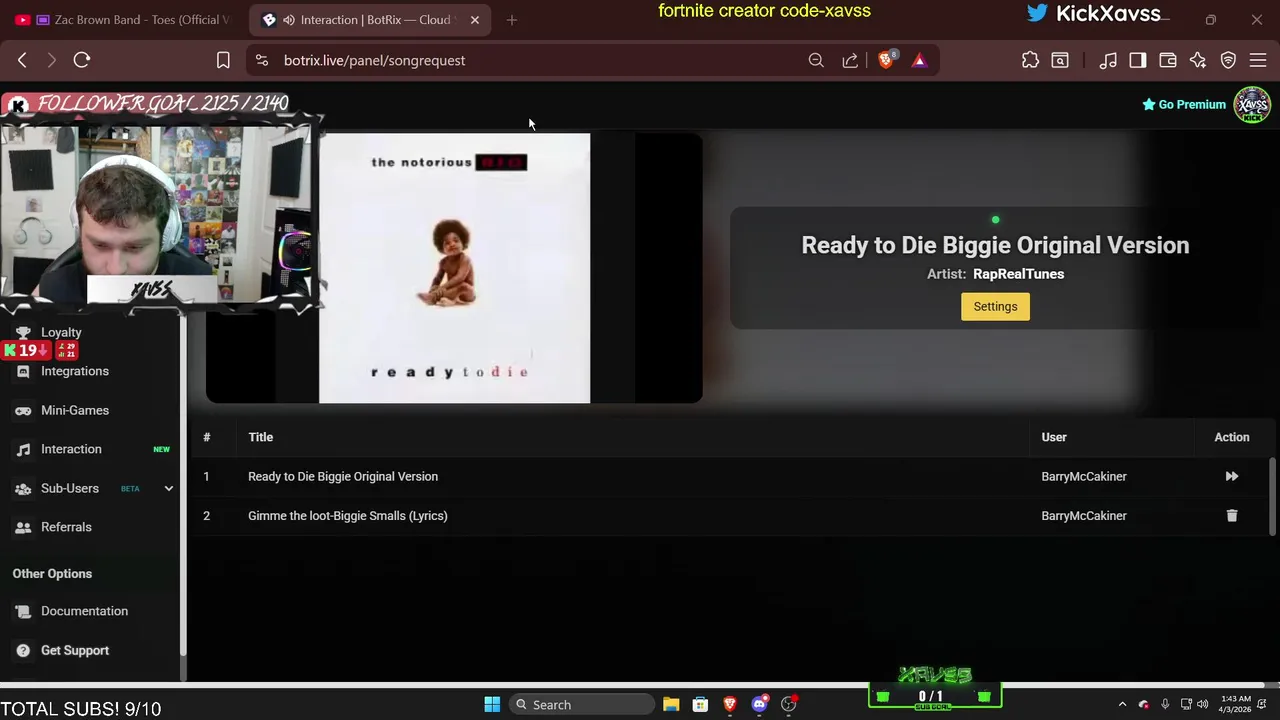This screenshot has width=1280, height=720.
Task: Open the Xavss profile avatar menu
Action: [1252, 104]
